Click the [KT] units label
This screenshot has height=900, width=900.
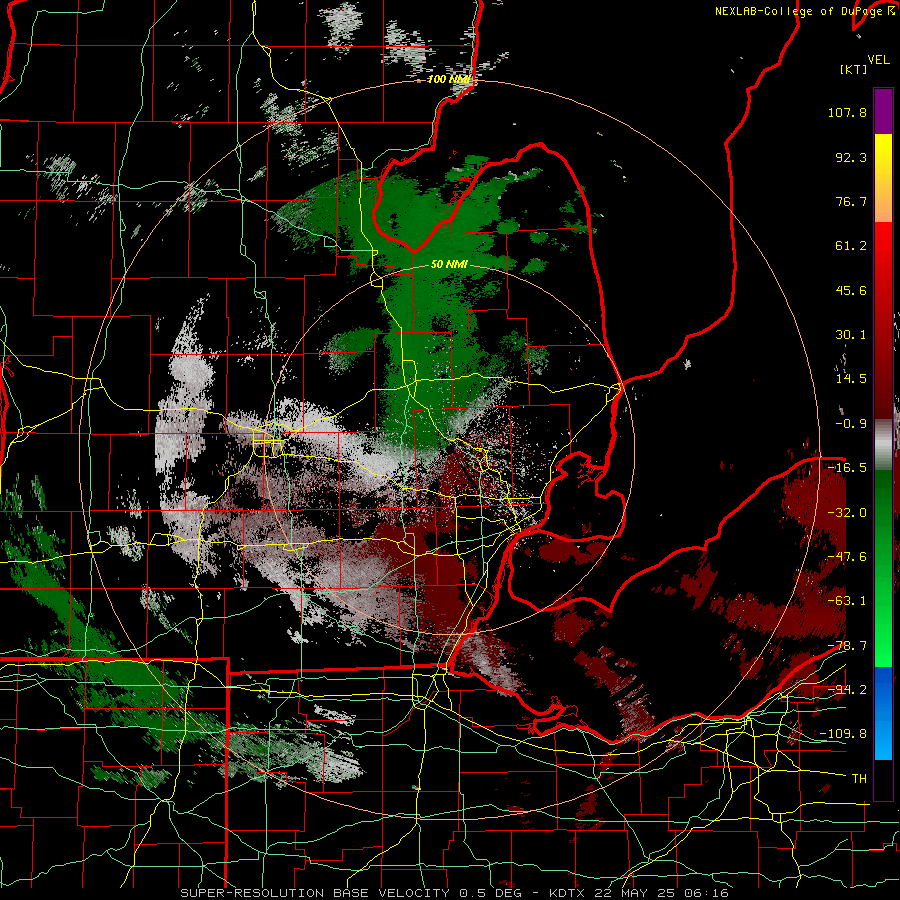853,69
